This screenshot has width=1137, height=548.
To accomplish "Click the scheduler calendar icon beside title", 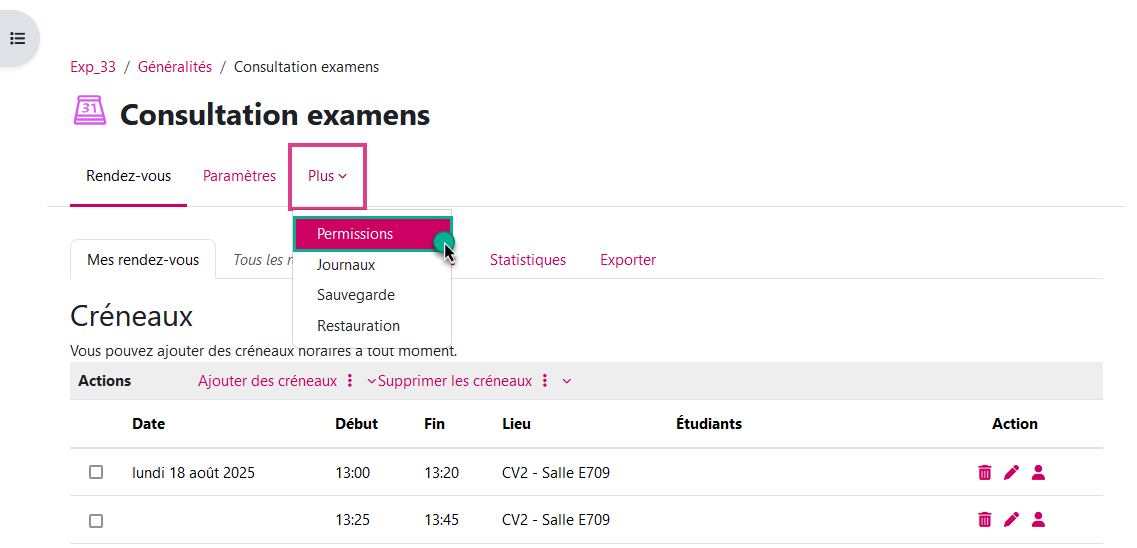I will coord(90,111).
